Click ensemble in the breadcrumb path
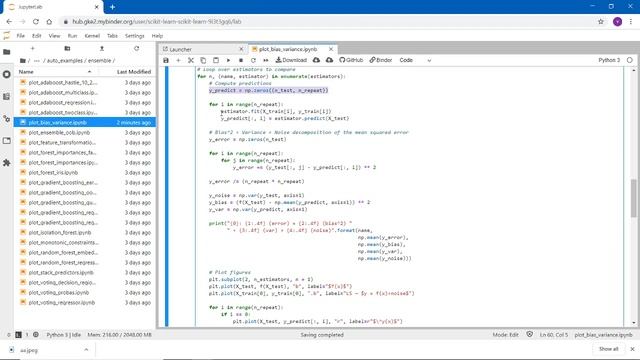This screenshot has height=360, width=640. pos(99,60)
